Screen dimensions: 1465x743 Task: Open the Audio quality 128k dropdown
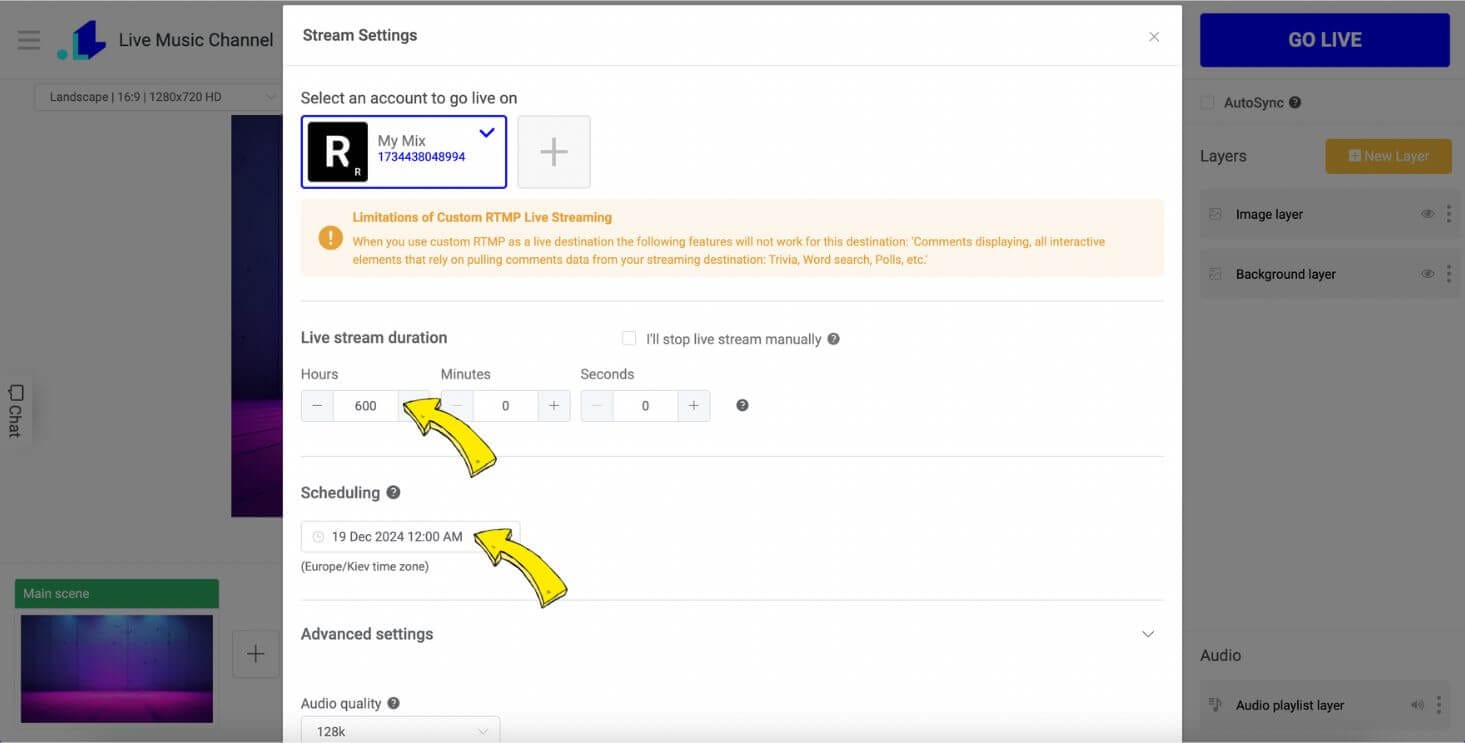[400, 731]
